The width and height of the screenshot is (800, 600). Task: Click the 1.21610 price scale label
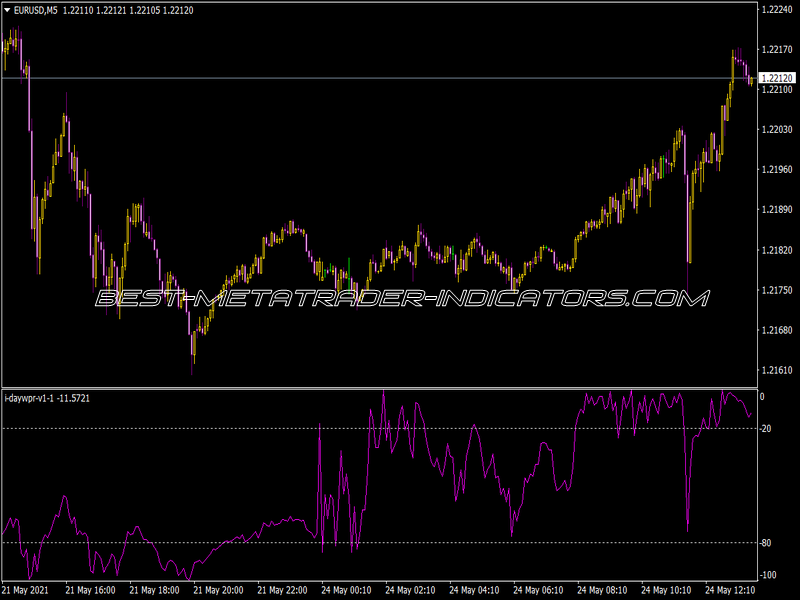tap(777, 370)
